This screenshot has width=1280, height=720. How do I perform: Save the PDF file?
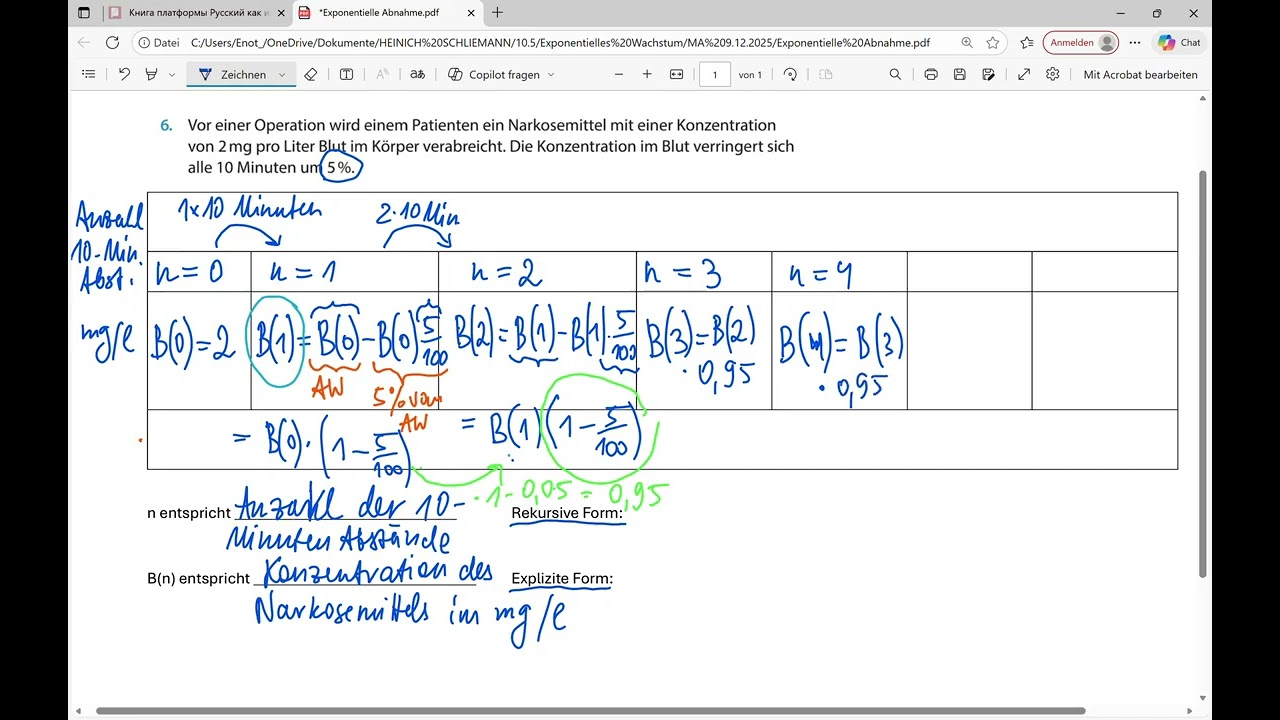960,74
